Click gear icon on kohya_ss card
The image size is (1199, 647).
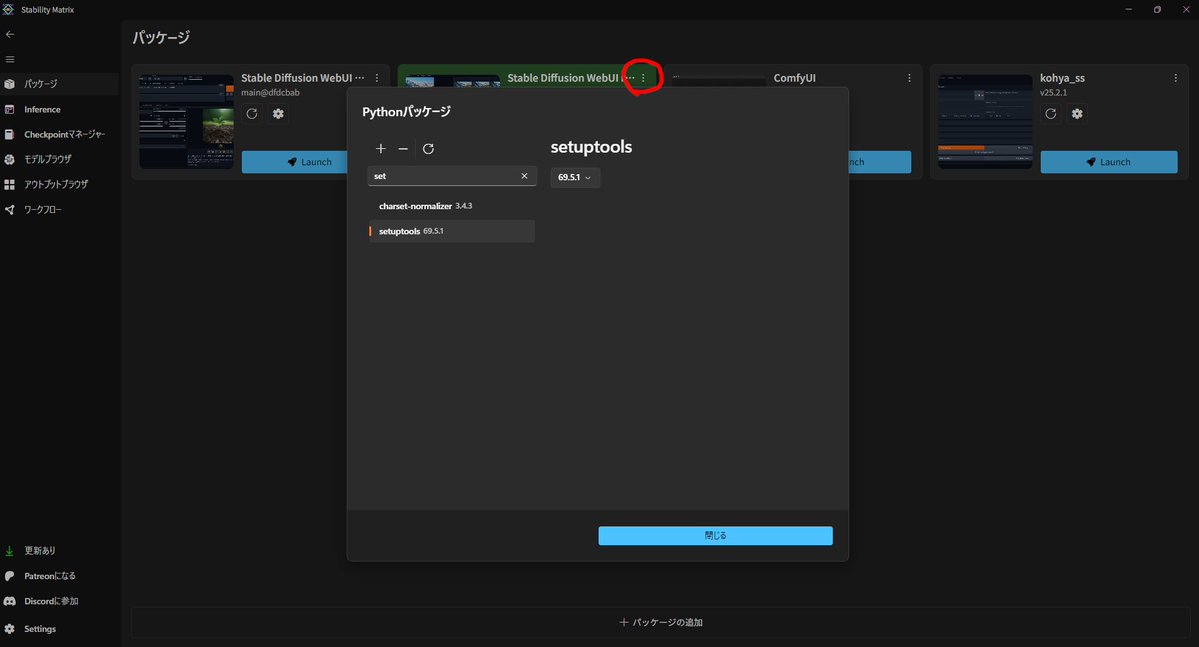(x=1077, y=114)
